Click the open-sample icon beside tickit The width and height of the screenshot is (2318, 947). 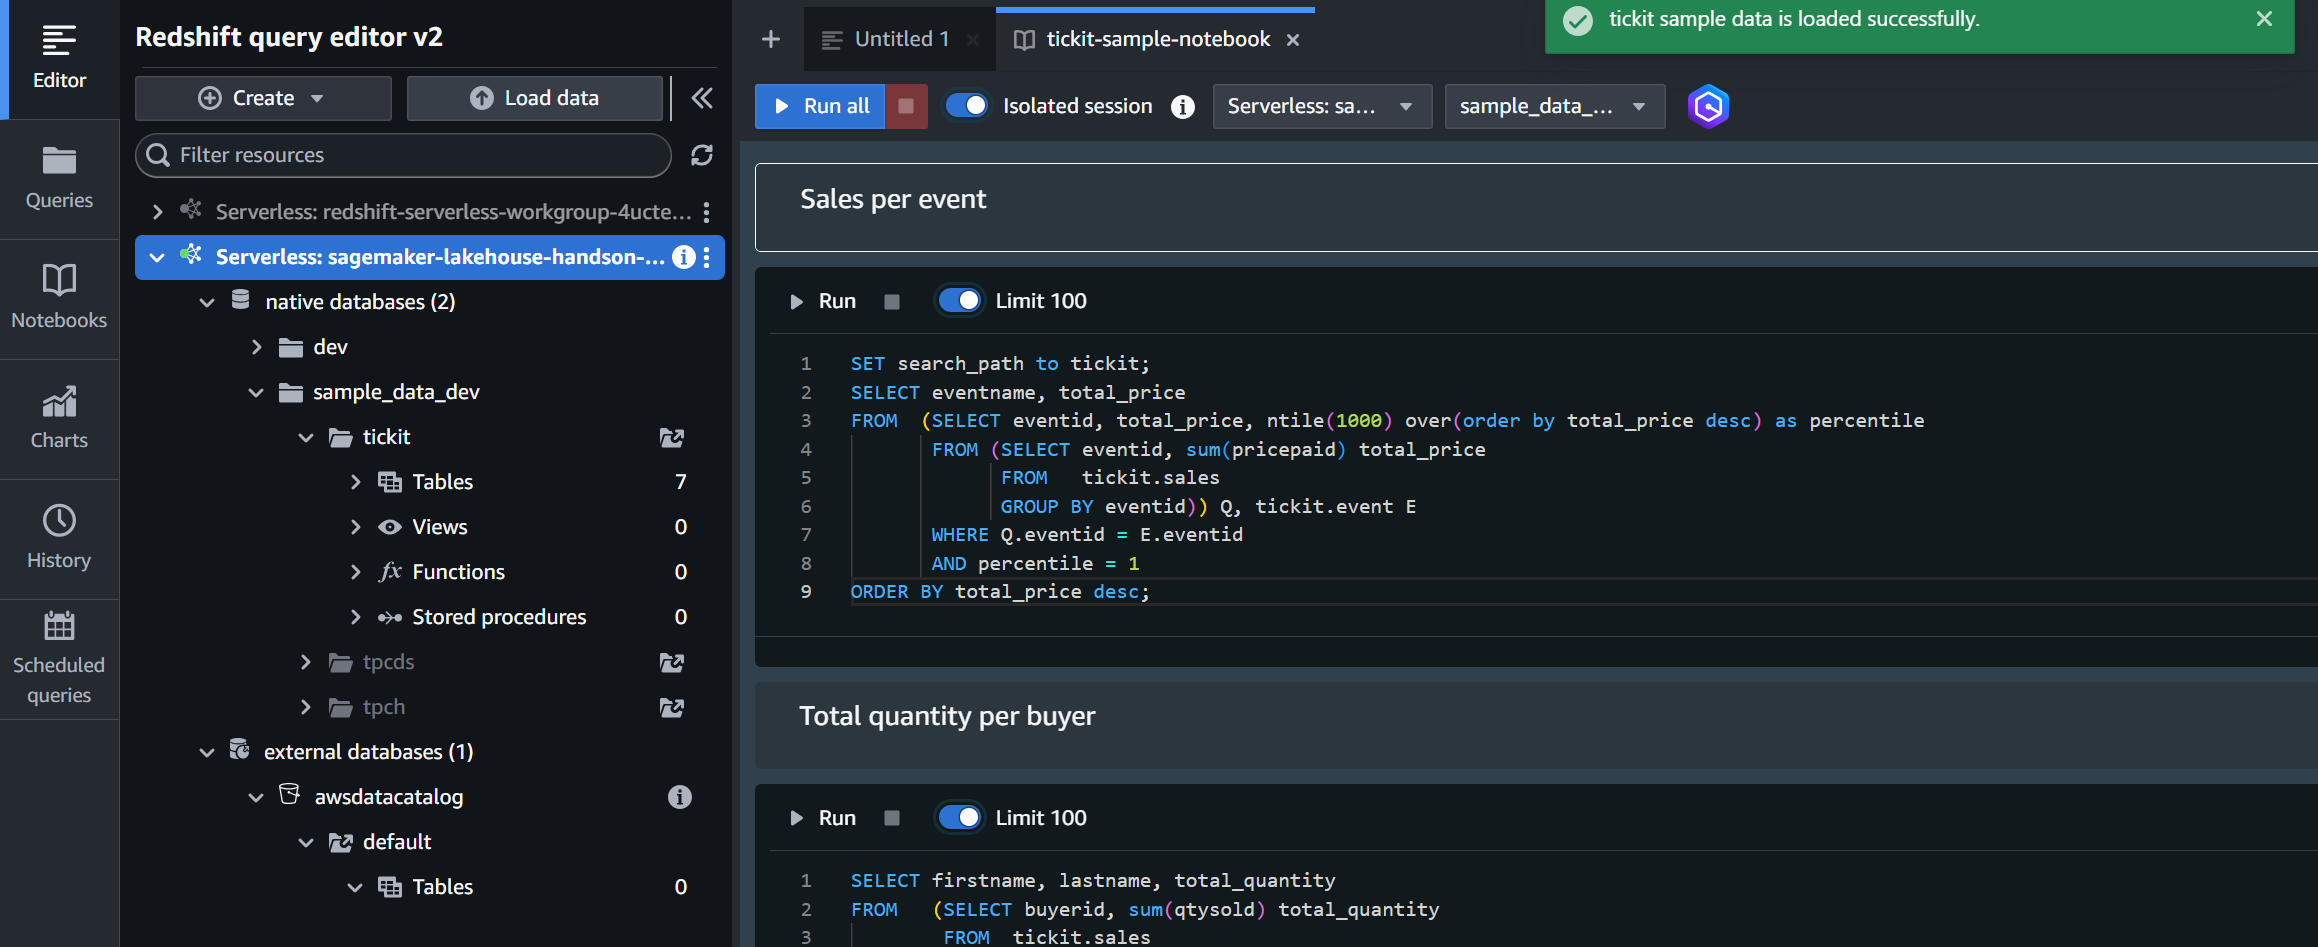pos(672,437)
